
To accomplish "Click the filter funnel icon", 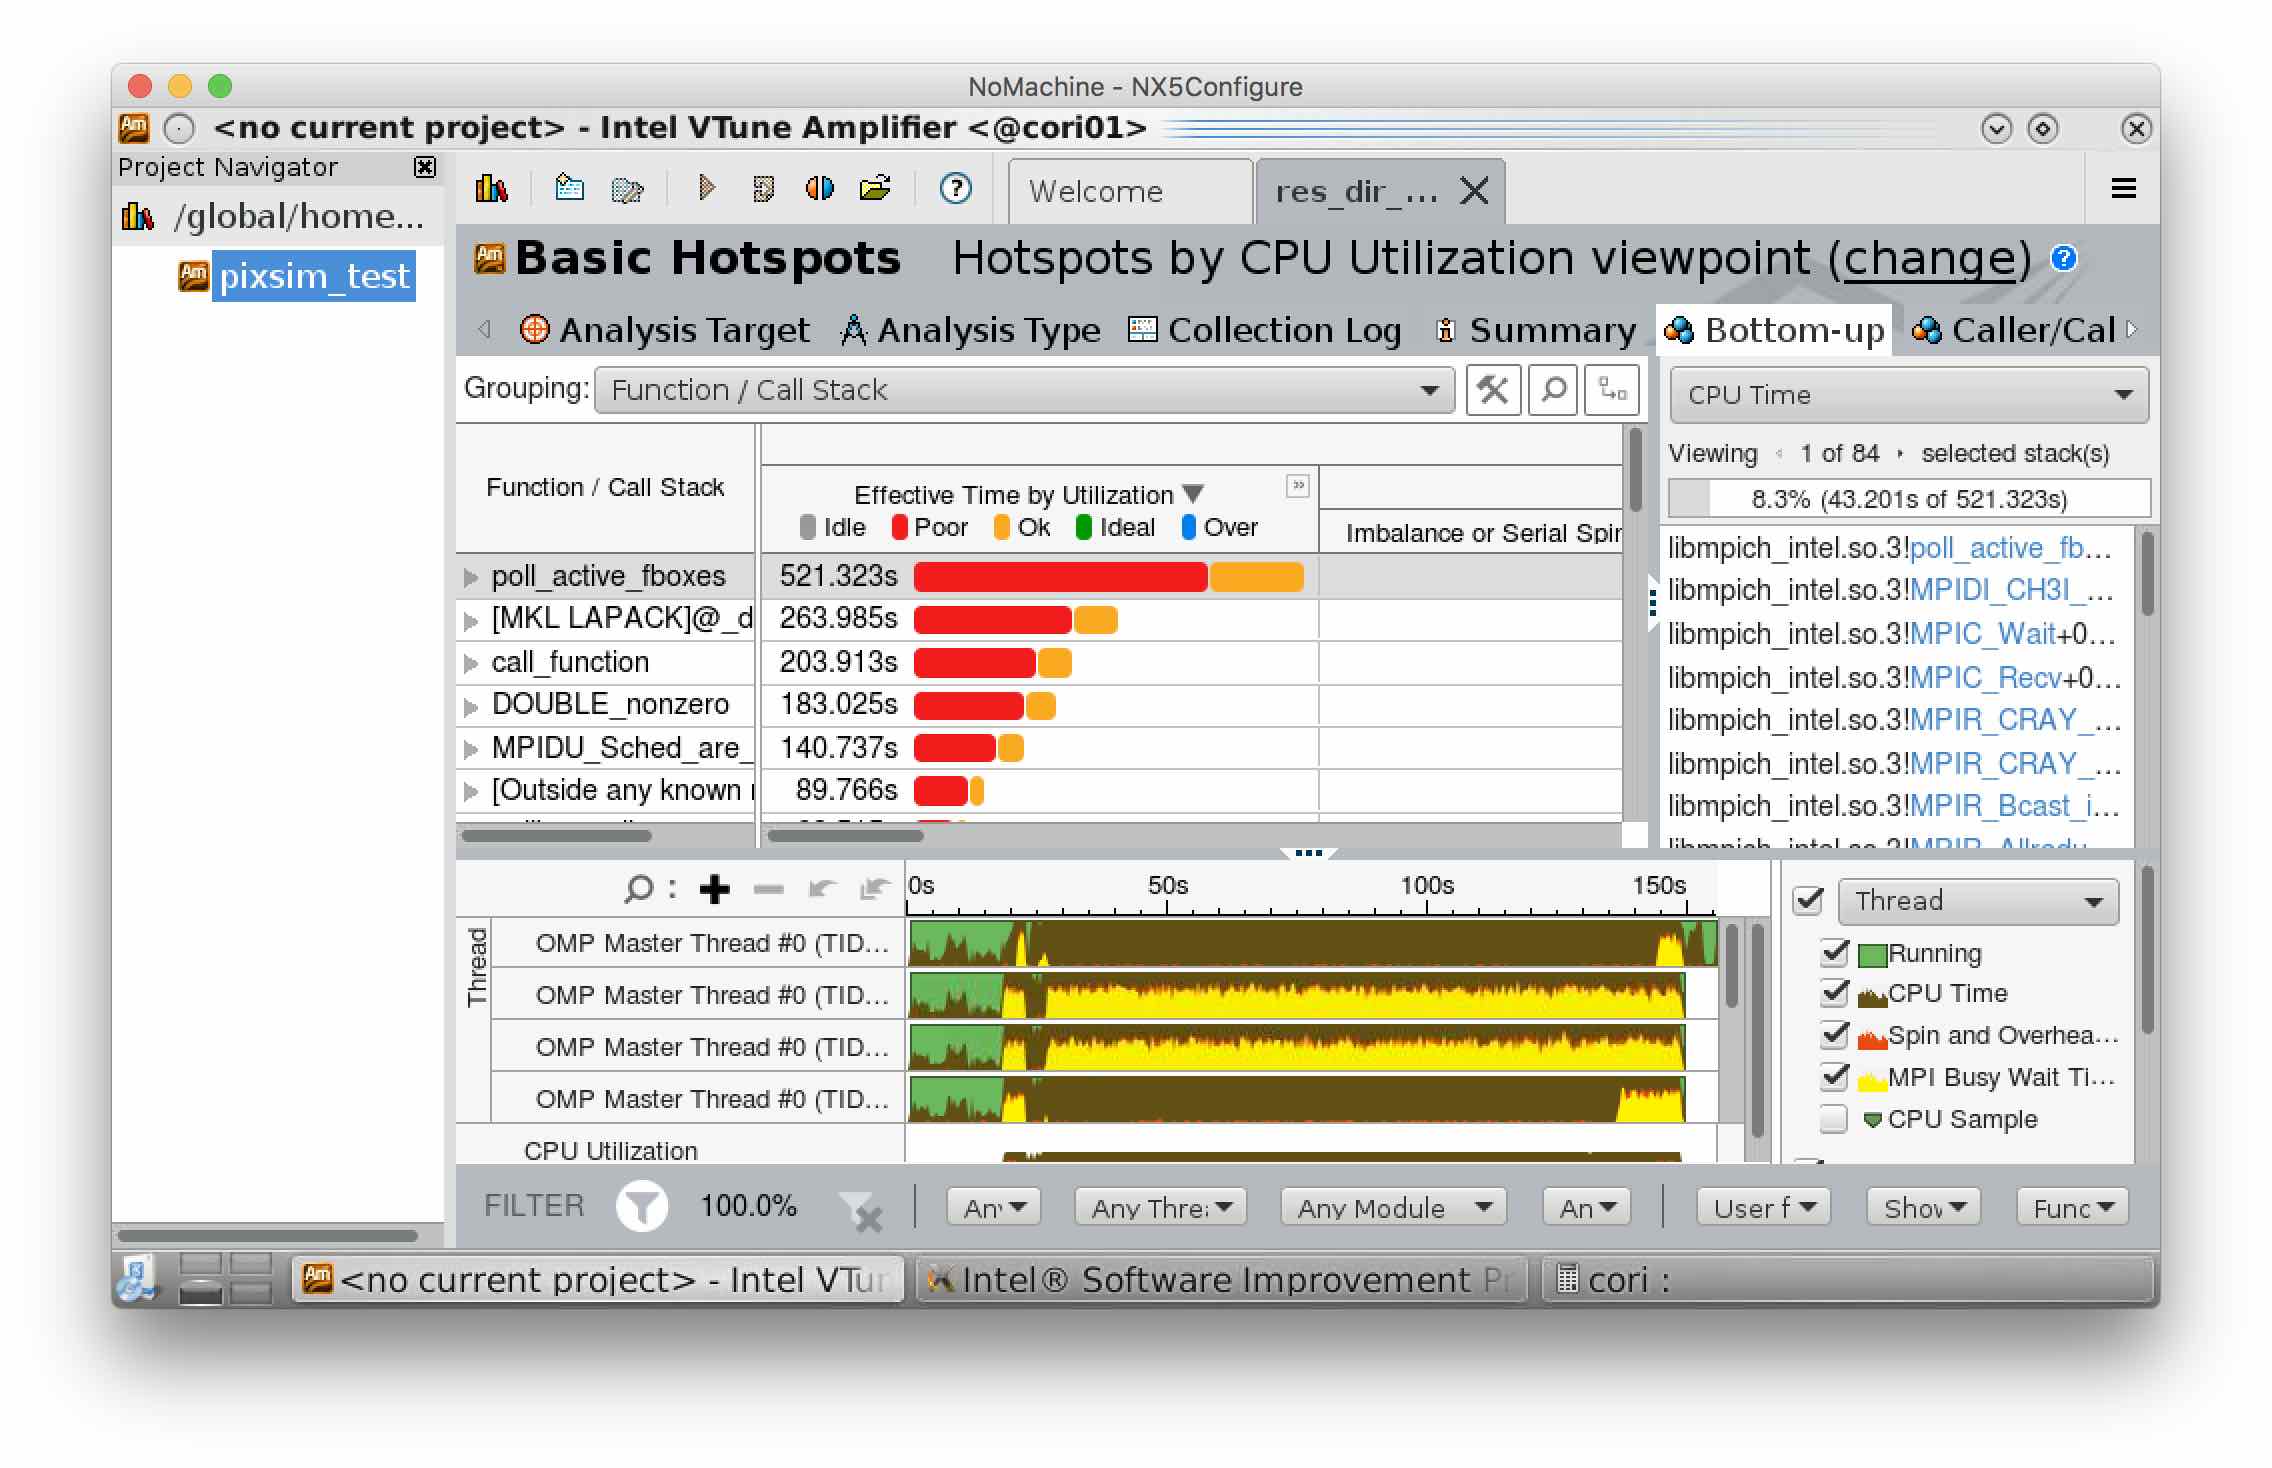I will [641, 1206].
